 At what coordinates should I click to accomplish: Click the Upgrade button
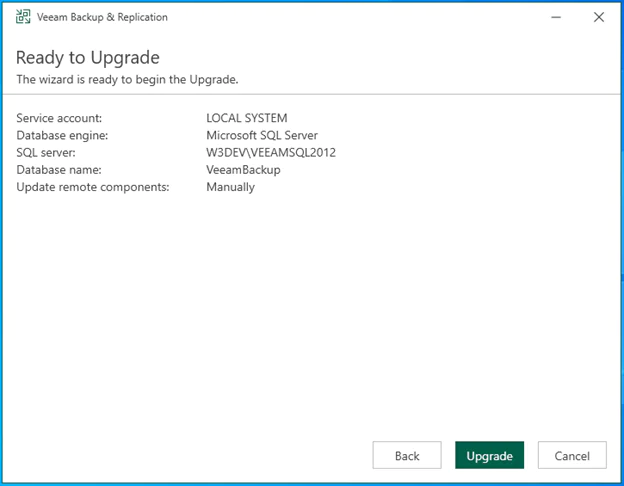[489, 455]
